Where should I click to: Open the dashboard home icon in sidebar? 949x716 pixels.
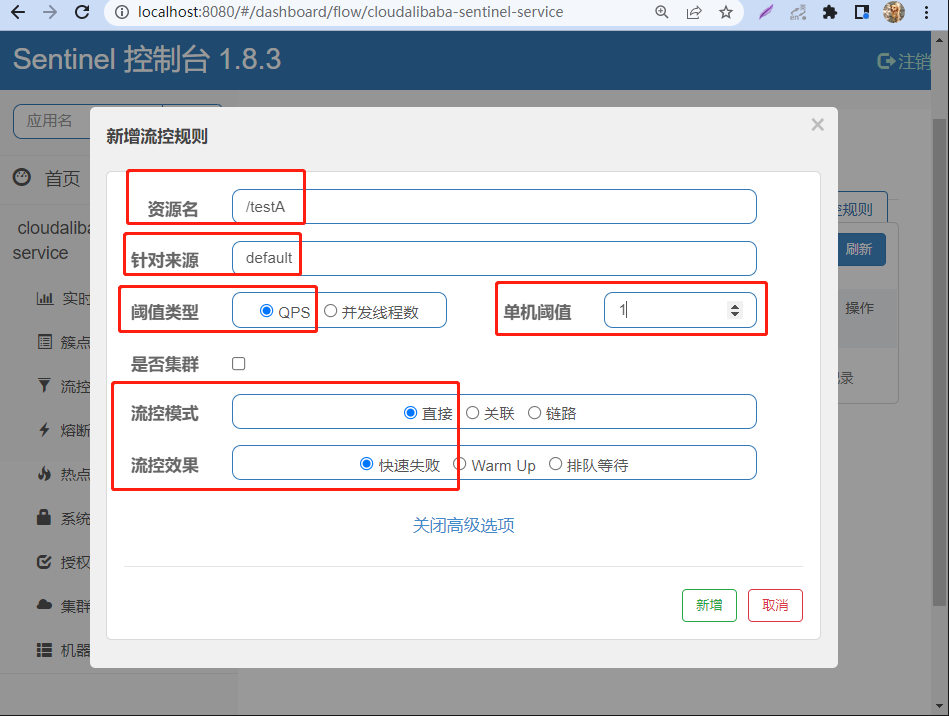pos(22,177)
